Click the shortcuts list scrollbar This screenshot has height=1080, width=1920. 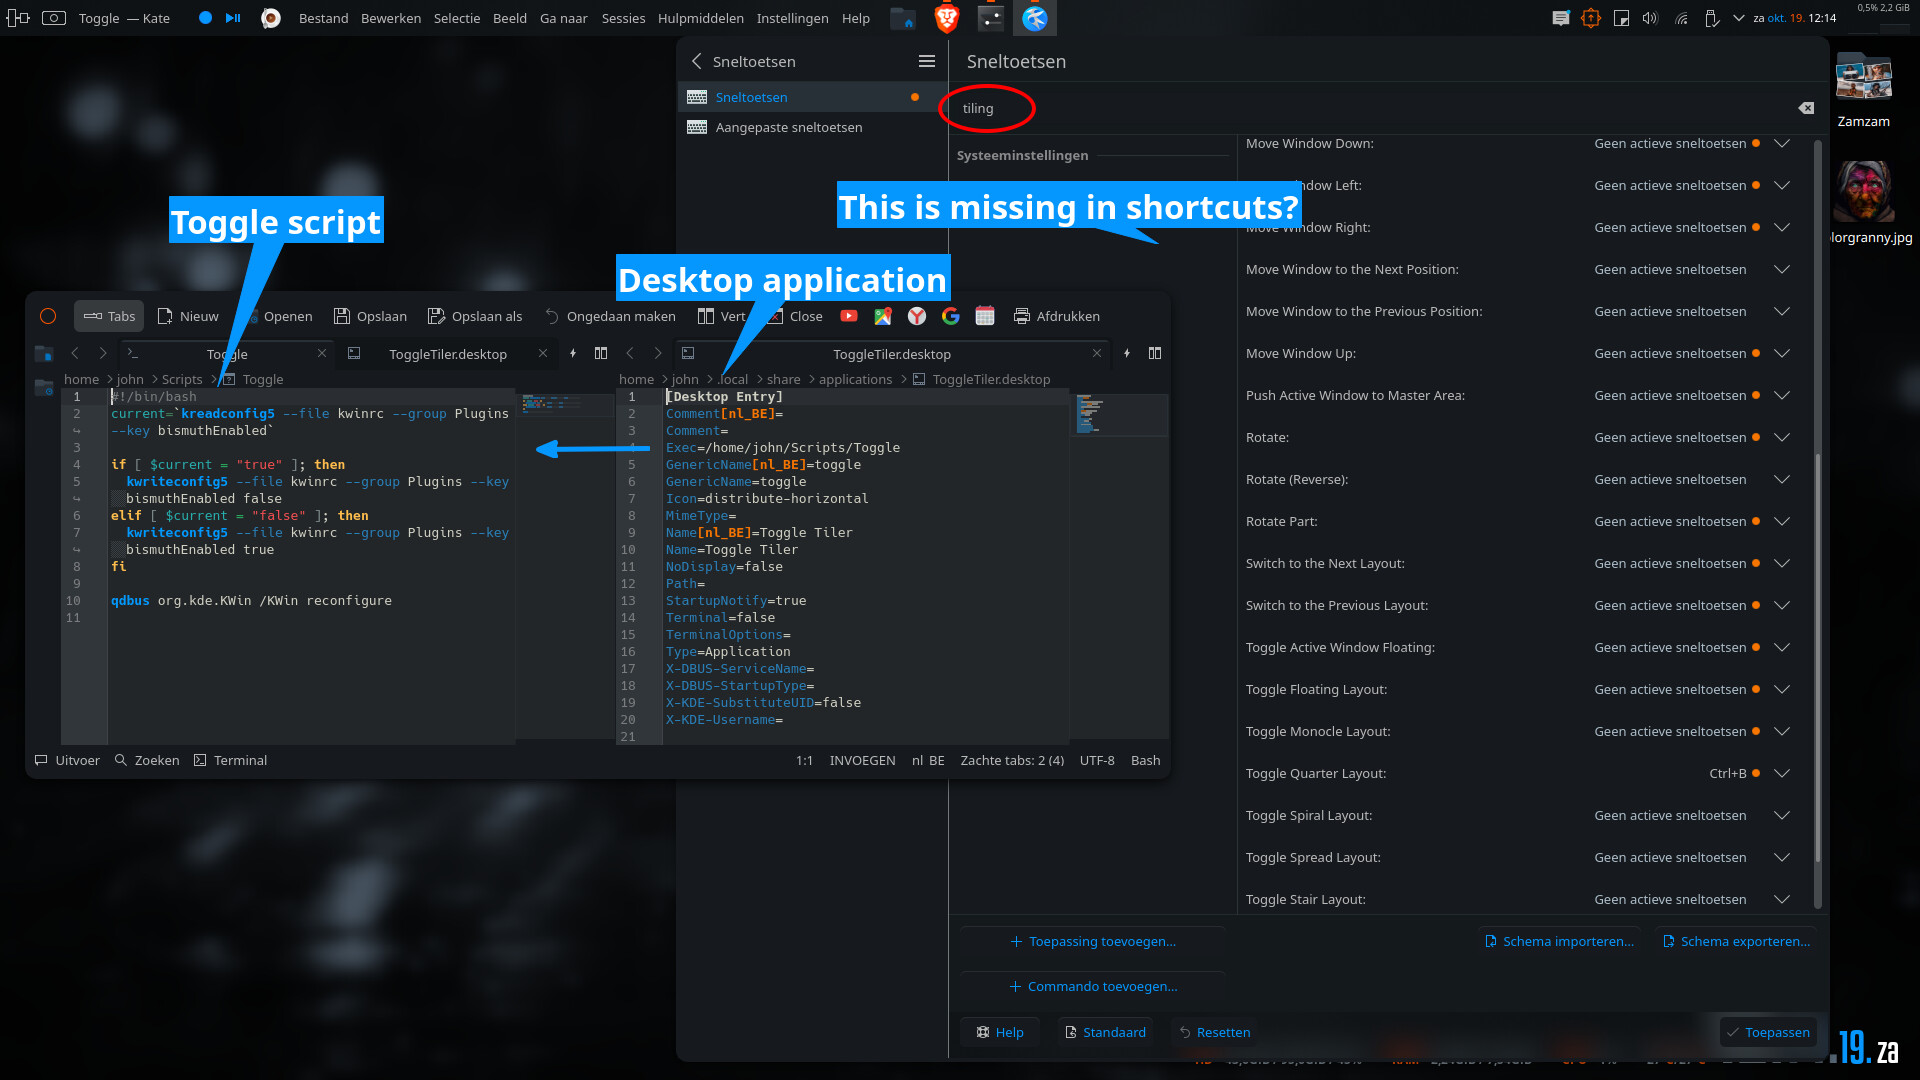click(1817, 660)
